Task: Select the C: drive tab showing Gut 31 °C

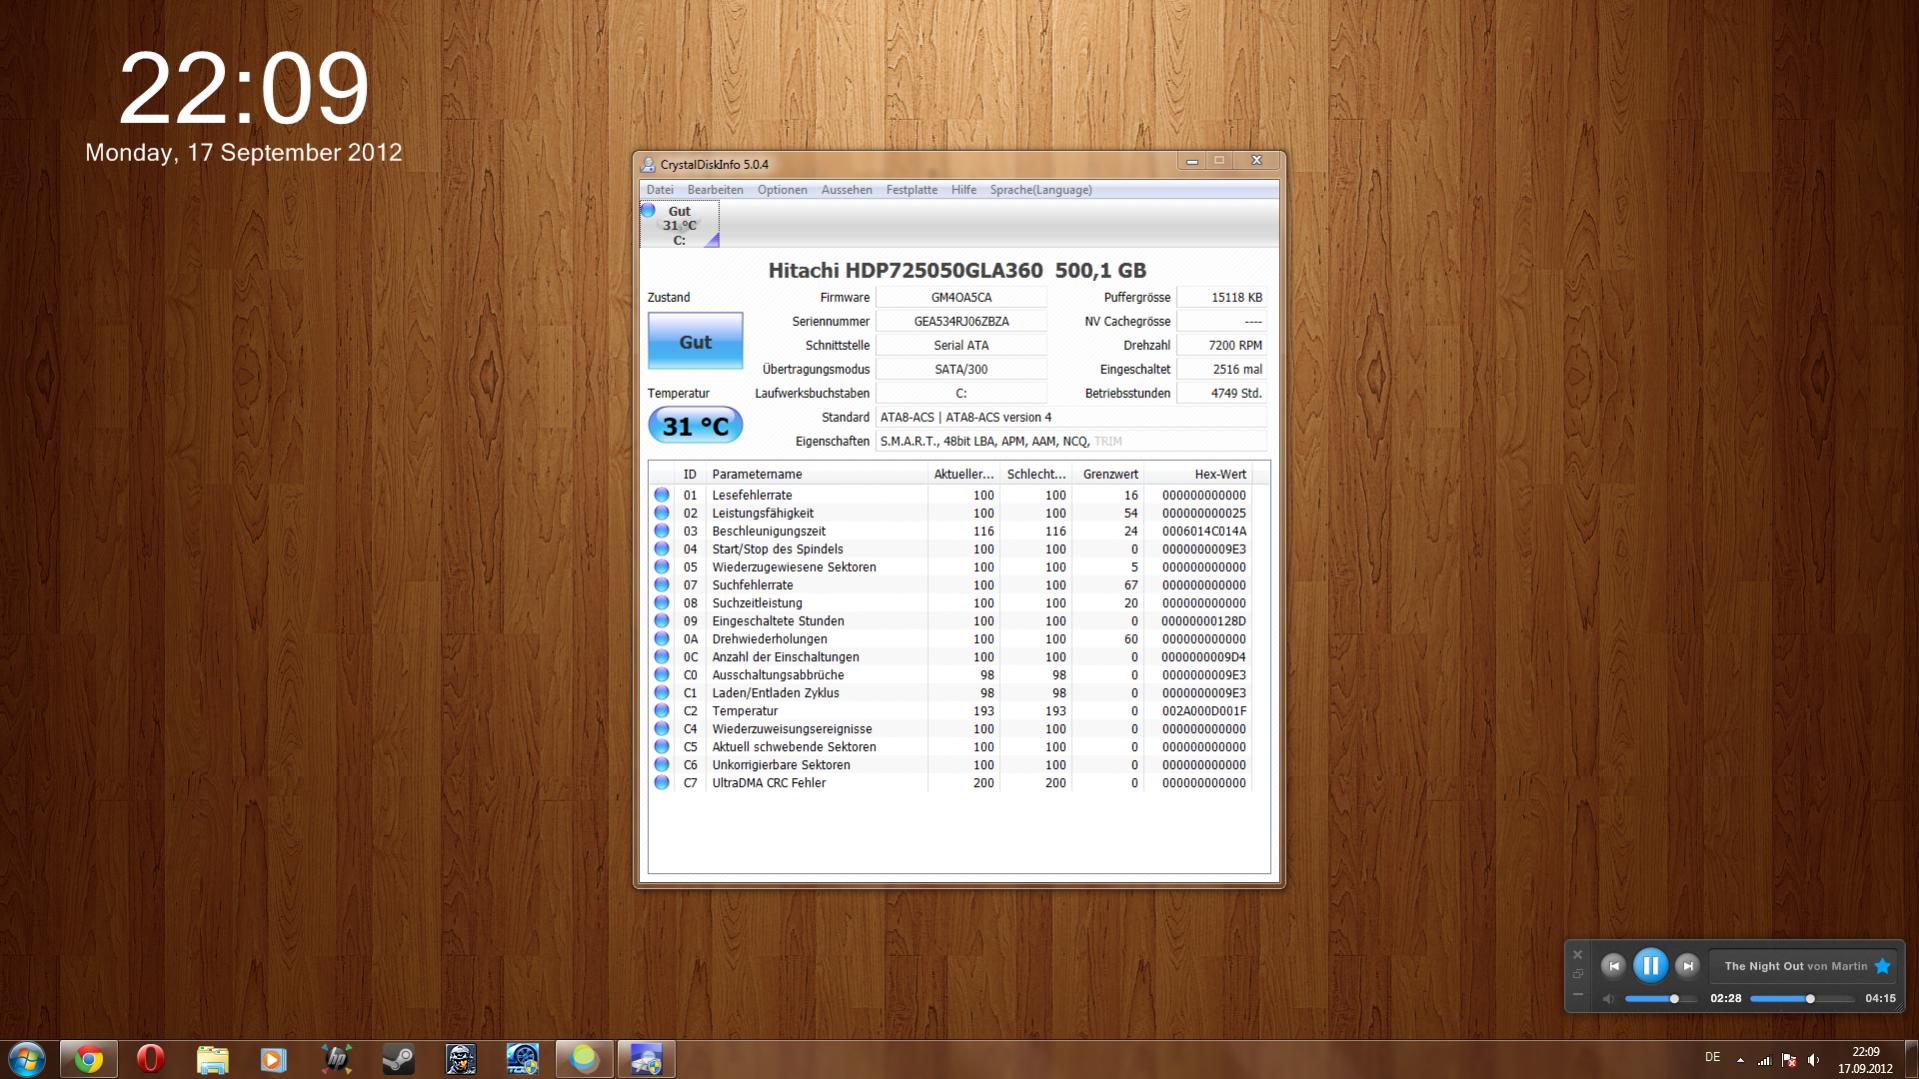Action: click(x=679, y=224)
